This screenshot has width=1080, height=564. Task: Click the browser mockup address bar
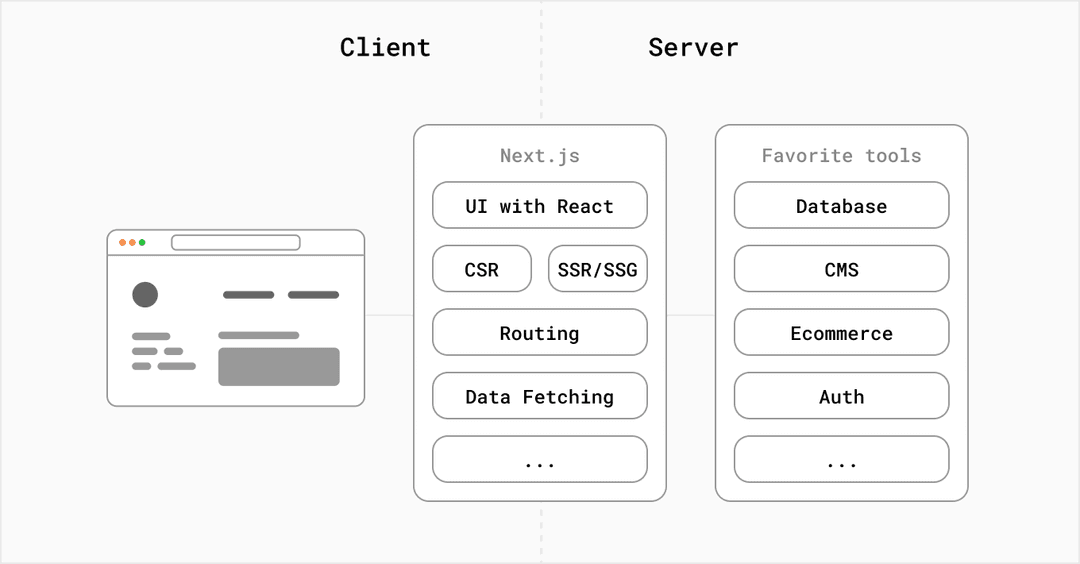click(236, 242)
